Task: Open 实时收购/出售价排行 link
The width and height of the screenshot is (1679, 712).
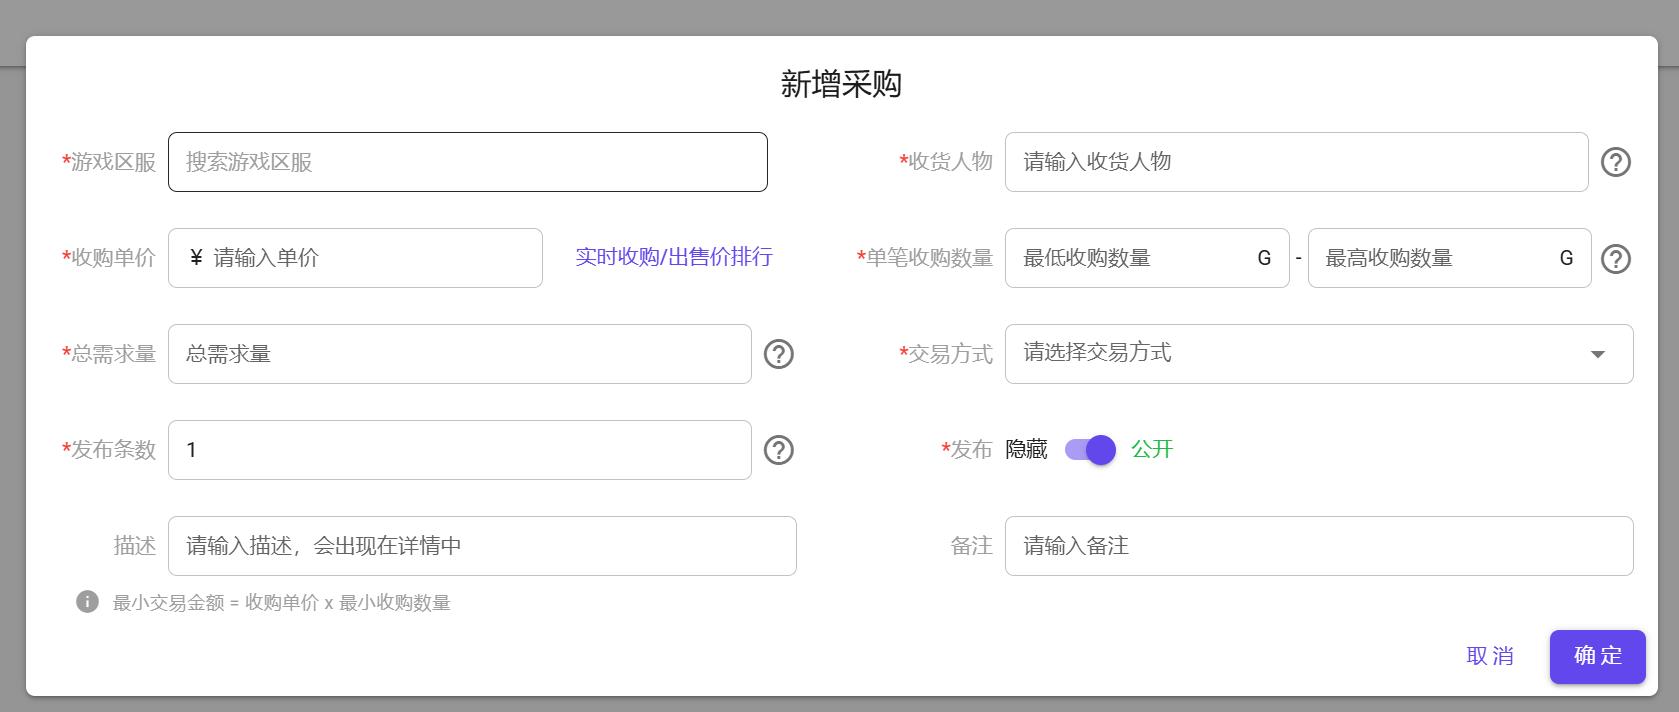Action: 673,257
